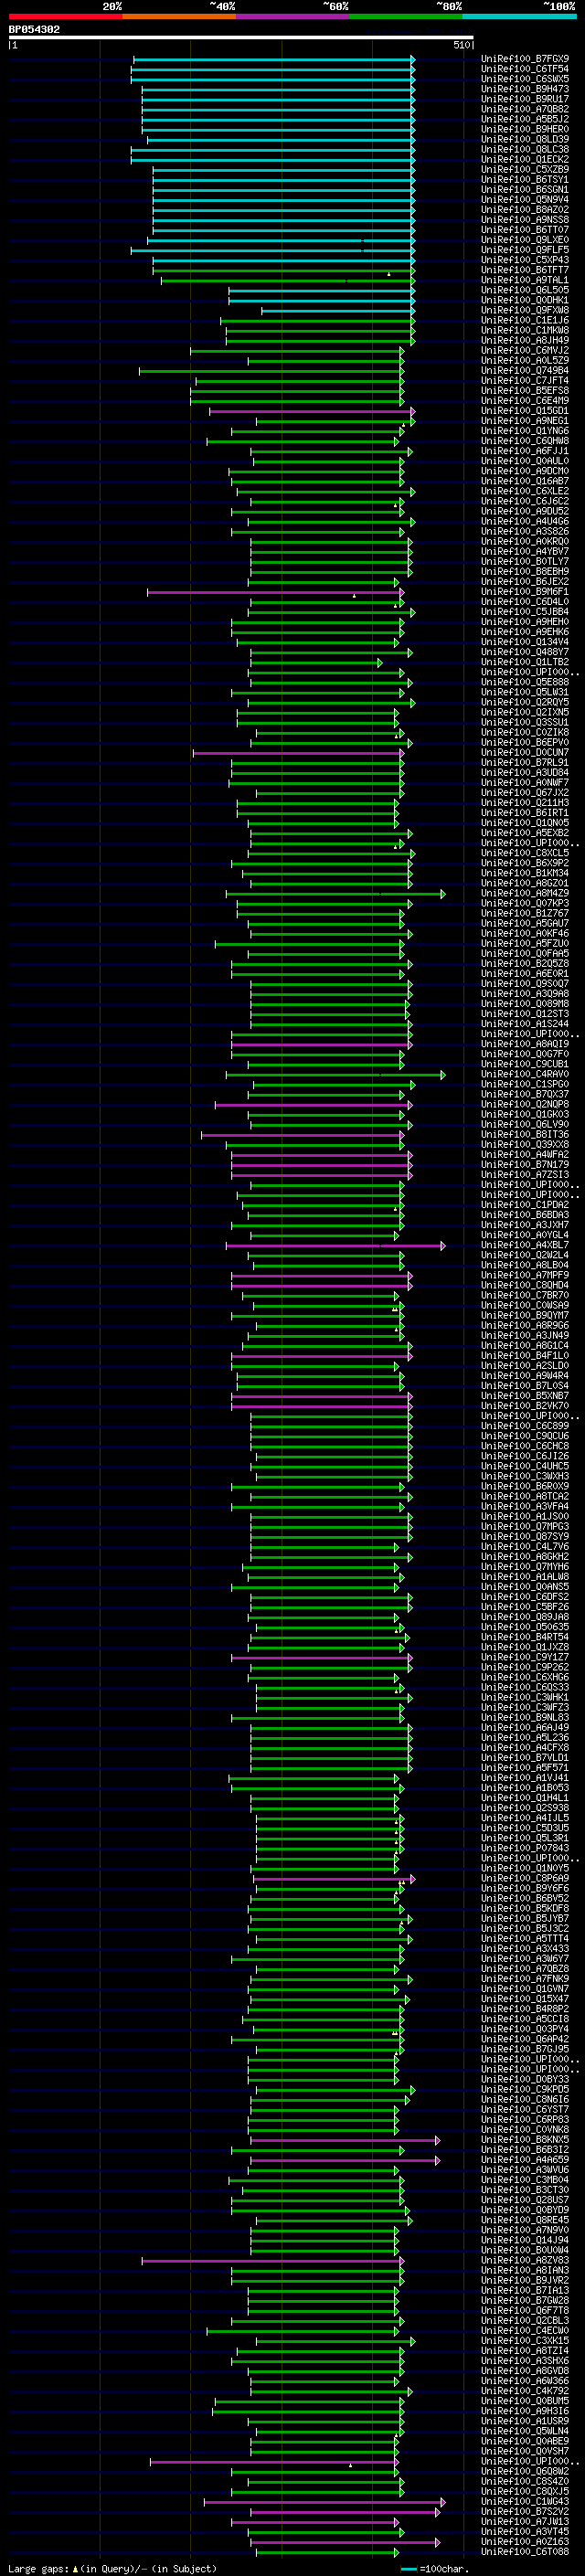Open UniRef100_Q16AB7 entry
Viewport: 585px width, 2576px height.
(x=525, y=481)
